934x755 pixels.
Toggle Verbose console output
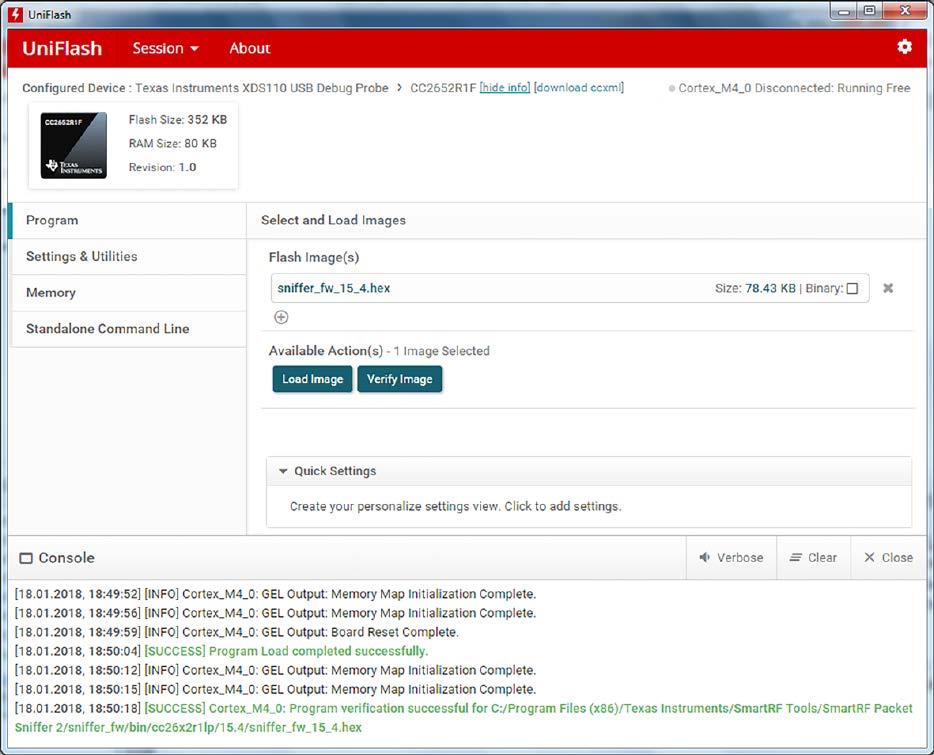click(x=731, y=558)
